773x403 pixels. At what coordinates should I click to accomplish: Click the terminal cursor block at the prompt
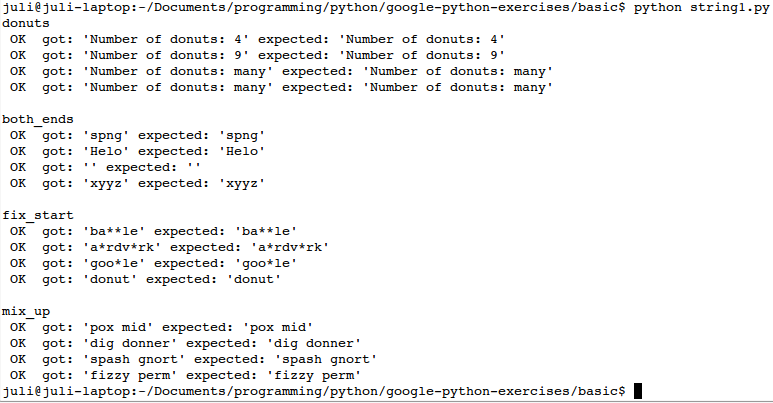point(637,391)
